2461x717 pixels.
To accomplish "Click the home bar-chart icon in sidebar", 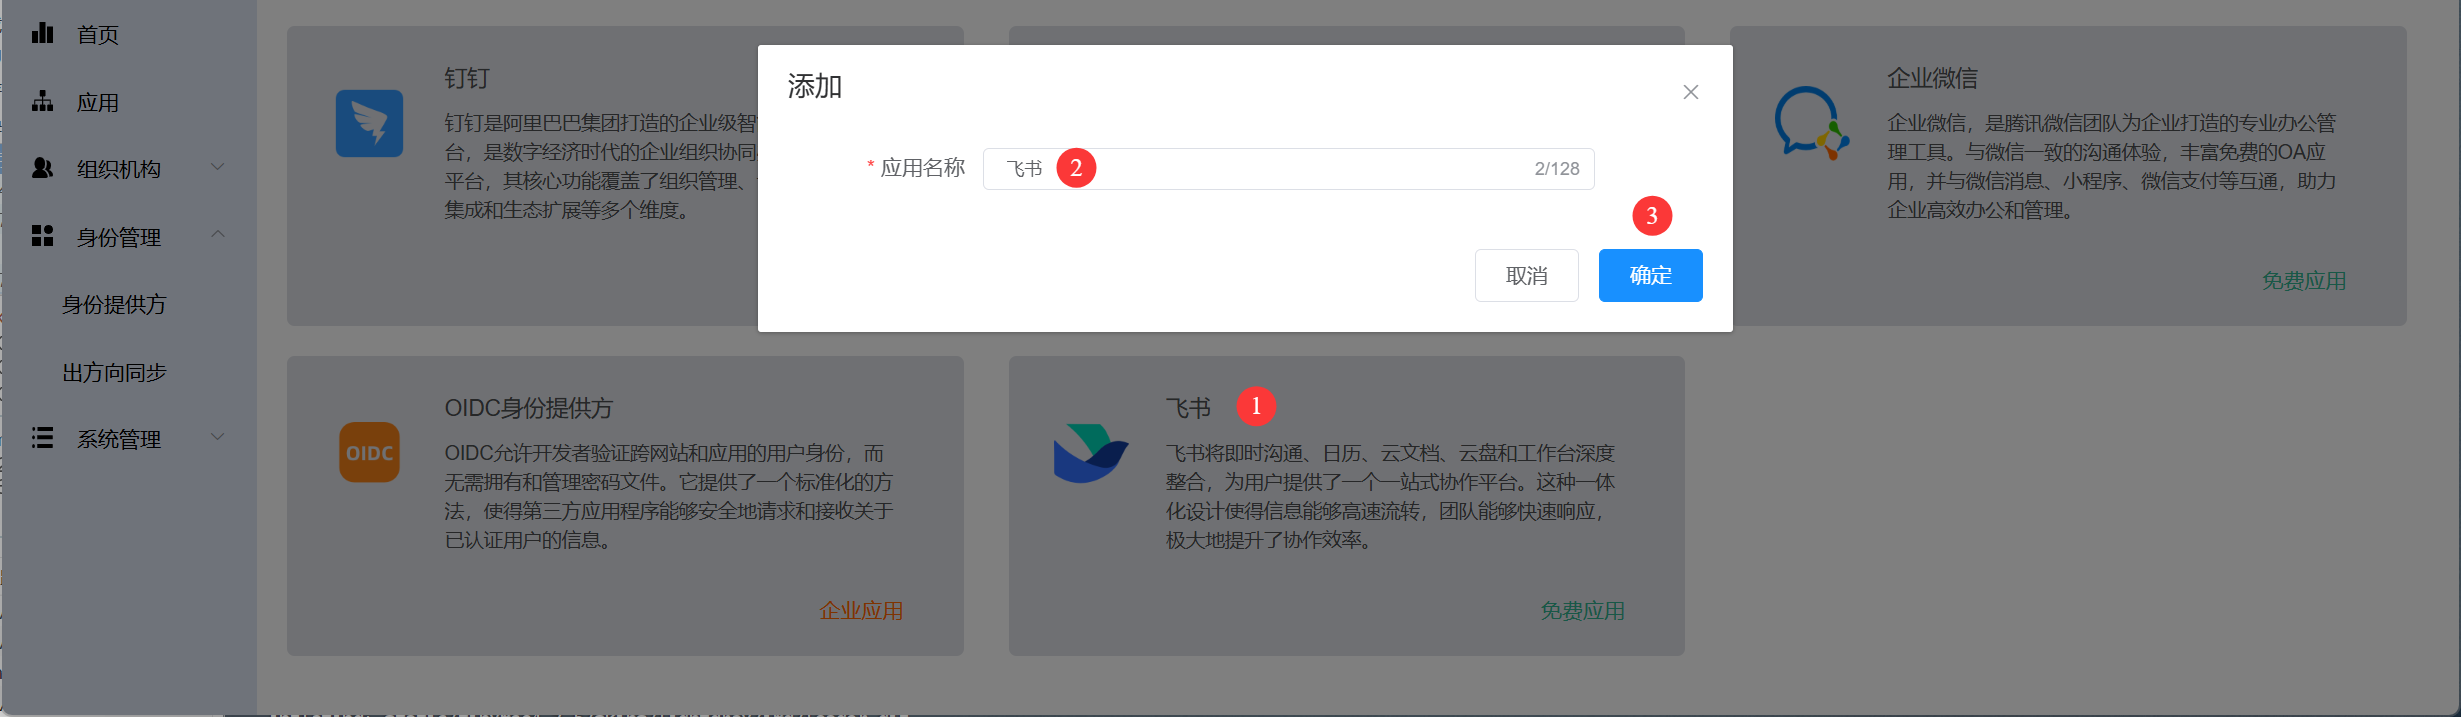I will (42, 34).
